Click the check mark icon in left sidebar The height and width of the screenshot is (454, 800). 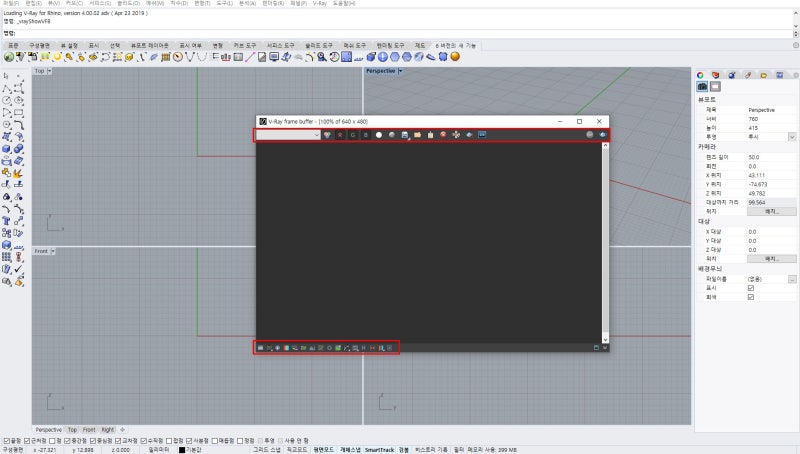point(18,268)
